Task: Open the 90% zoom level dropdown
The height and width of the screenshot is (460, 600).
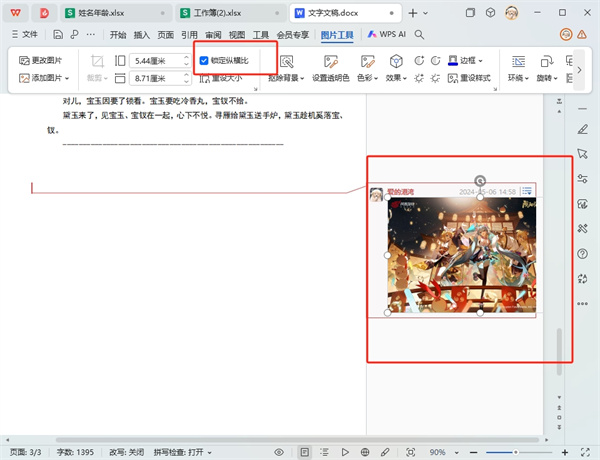Action: tap(444, 452)
